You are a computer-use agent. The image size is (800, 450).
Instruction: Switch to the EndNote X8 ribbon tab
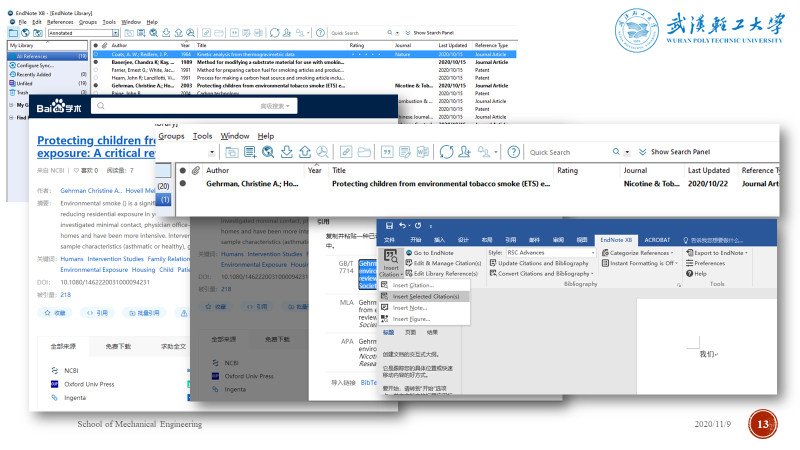pos(615,240)
